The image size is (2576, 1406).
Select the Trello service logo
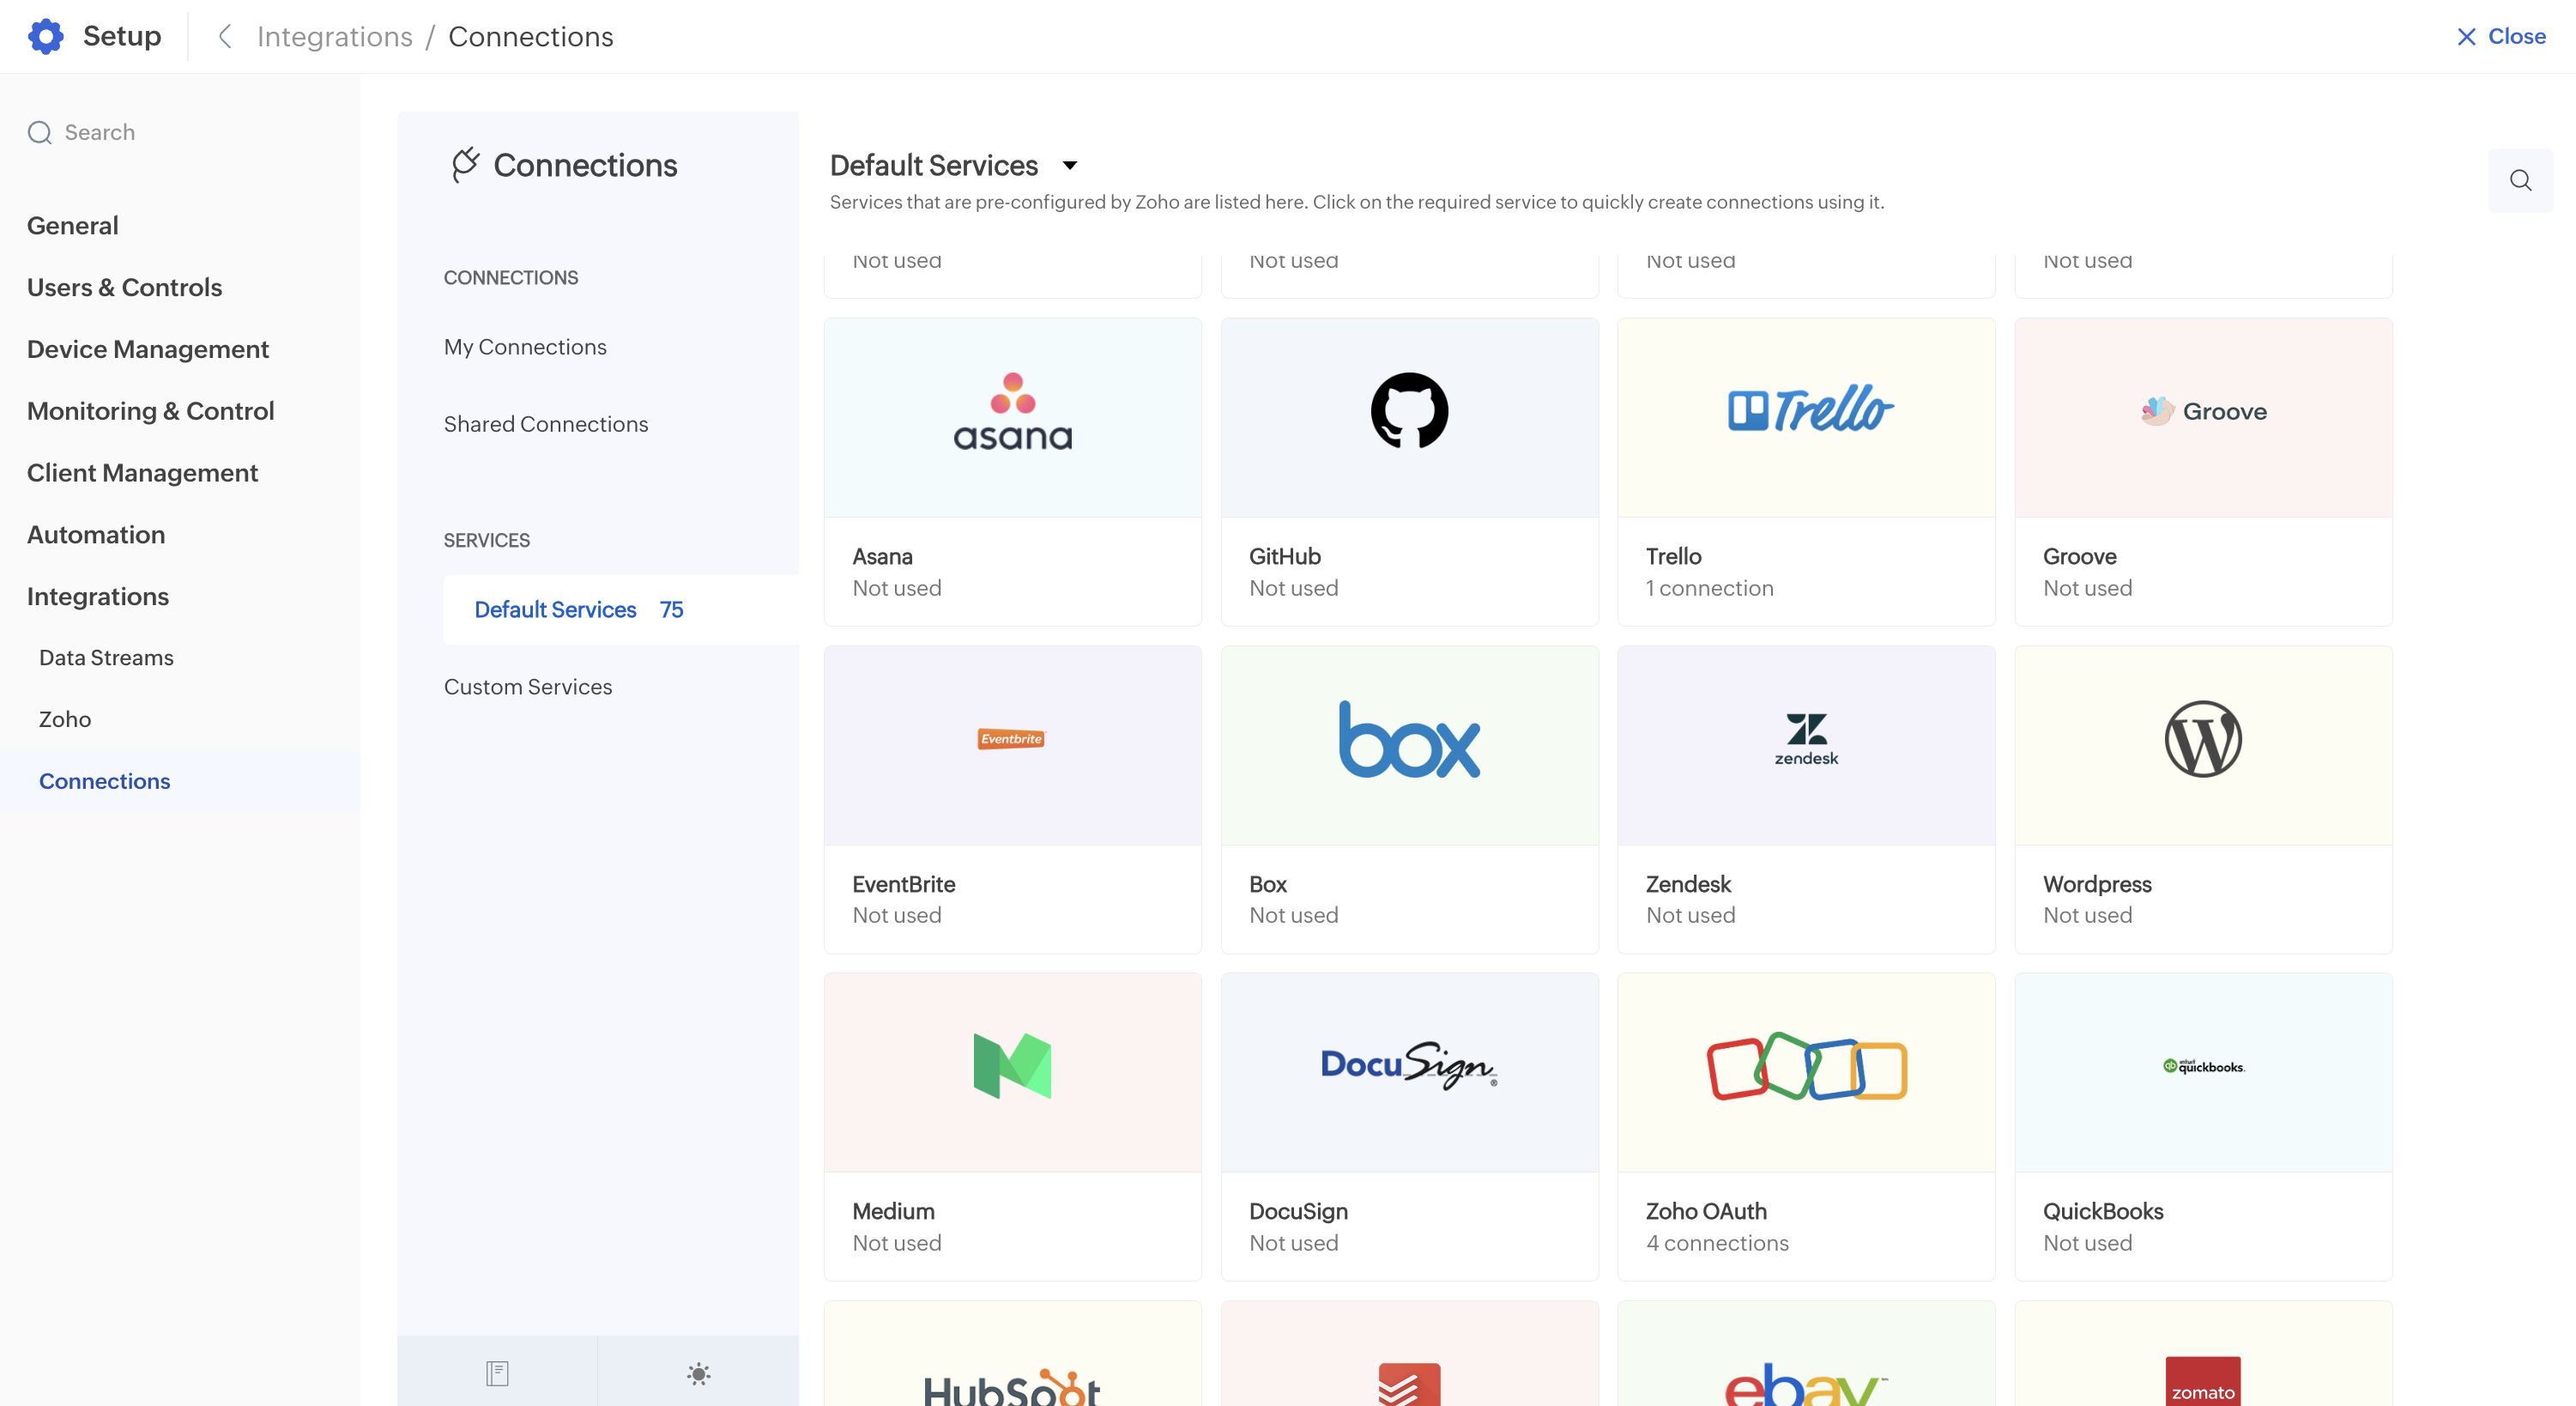coord(1808,411)
